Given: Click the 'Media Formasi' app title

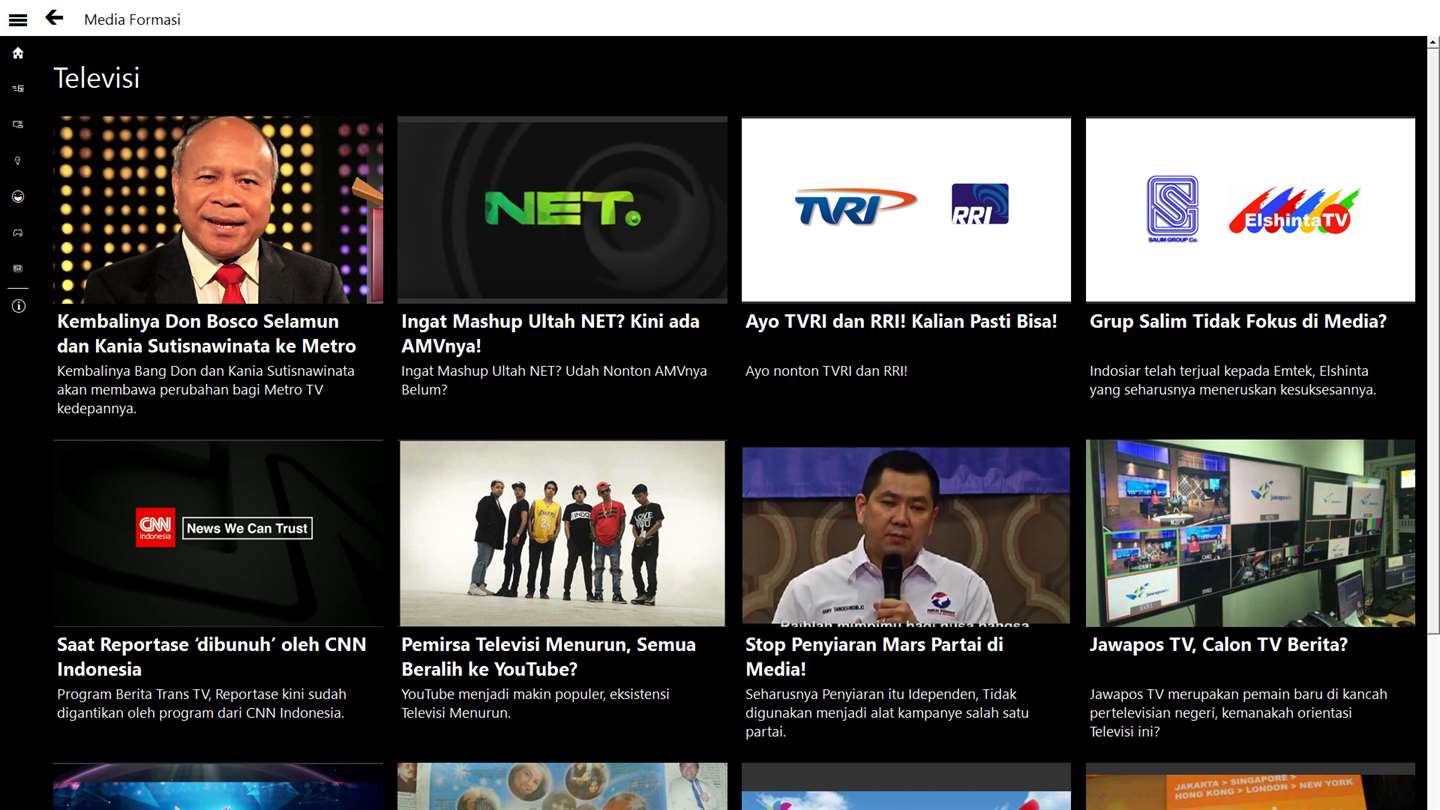Looking at the screenshot, I should point(132,19).
